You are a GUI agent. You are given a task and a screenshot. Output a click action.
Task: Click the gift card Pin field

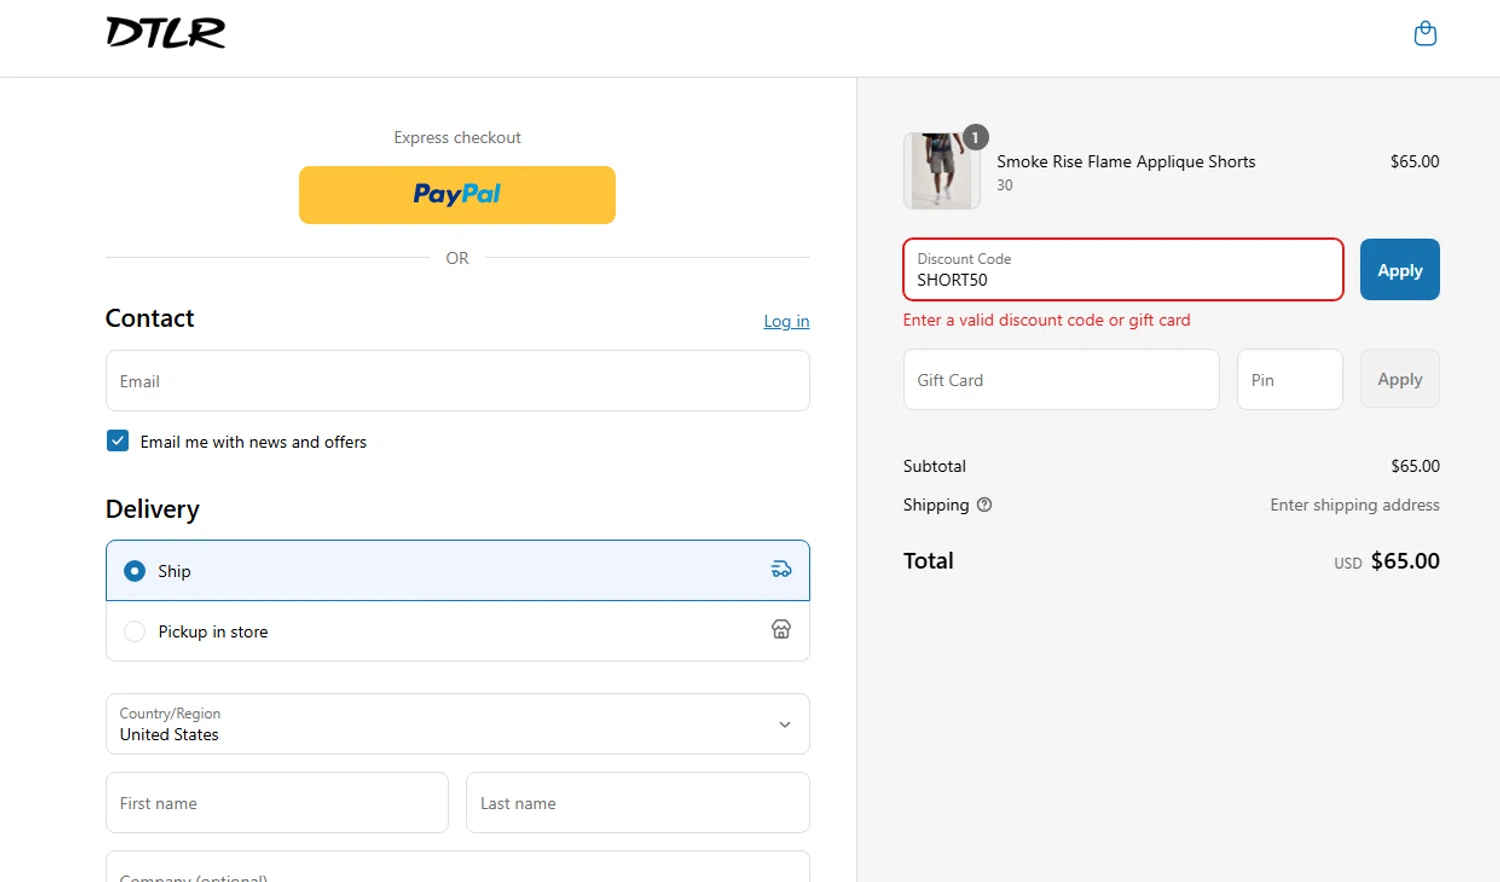pos(1289,380)
